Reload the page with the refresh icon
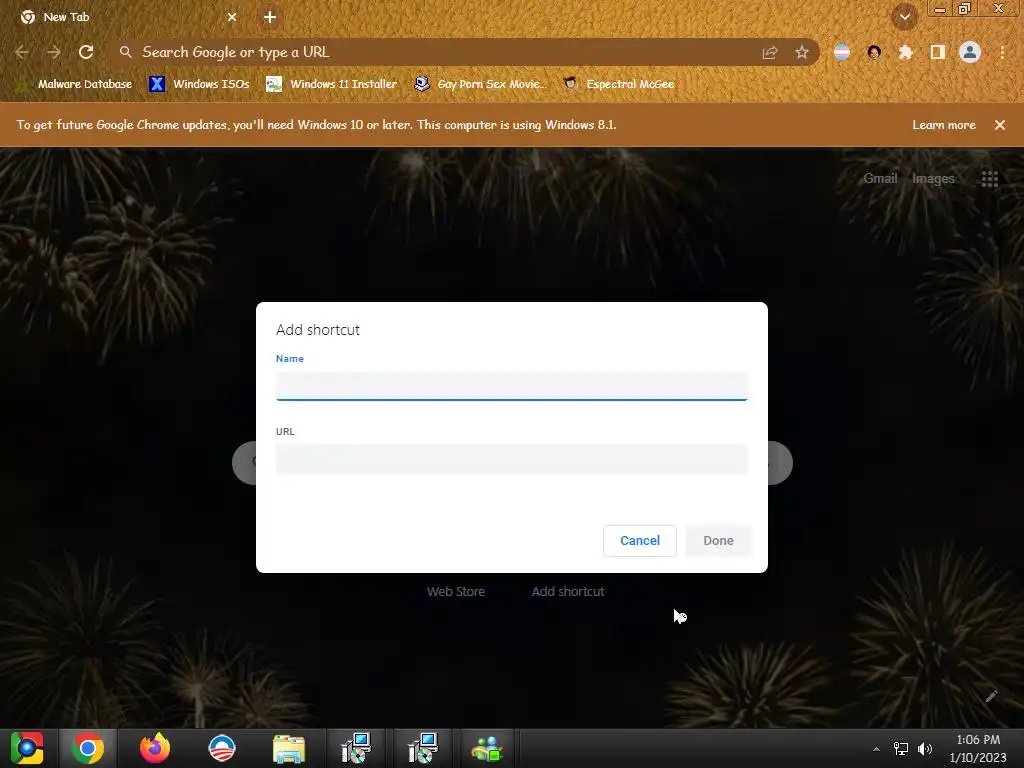The width and height of the screenshot is (1024, 768). tap(86, 52)
